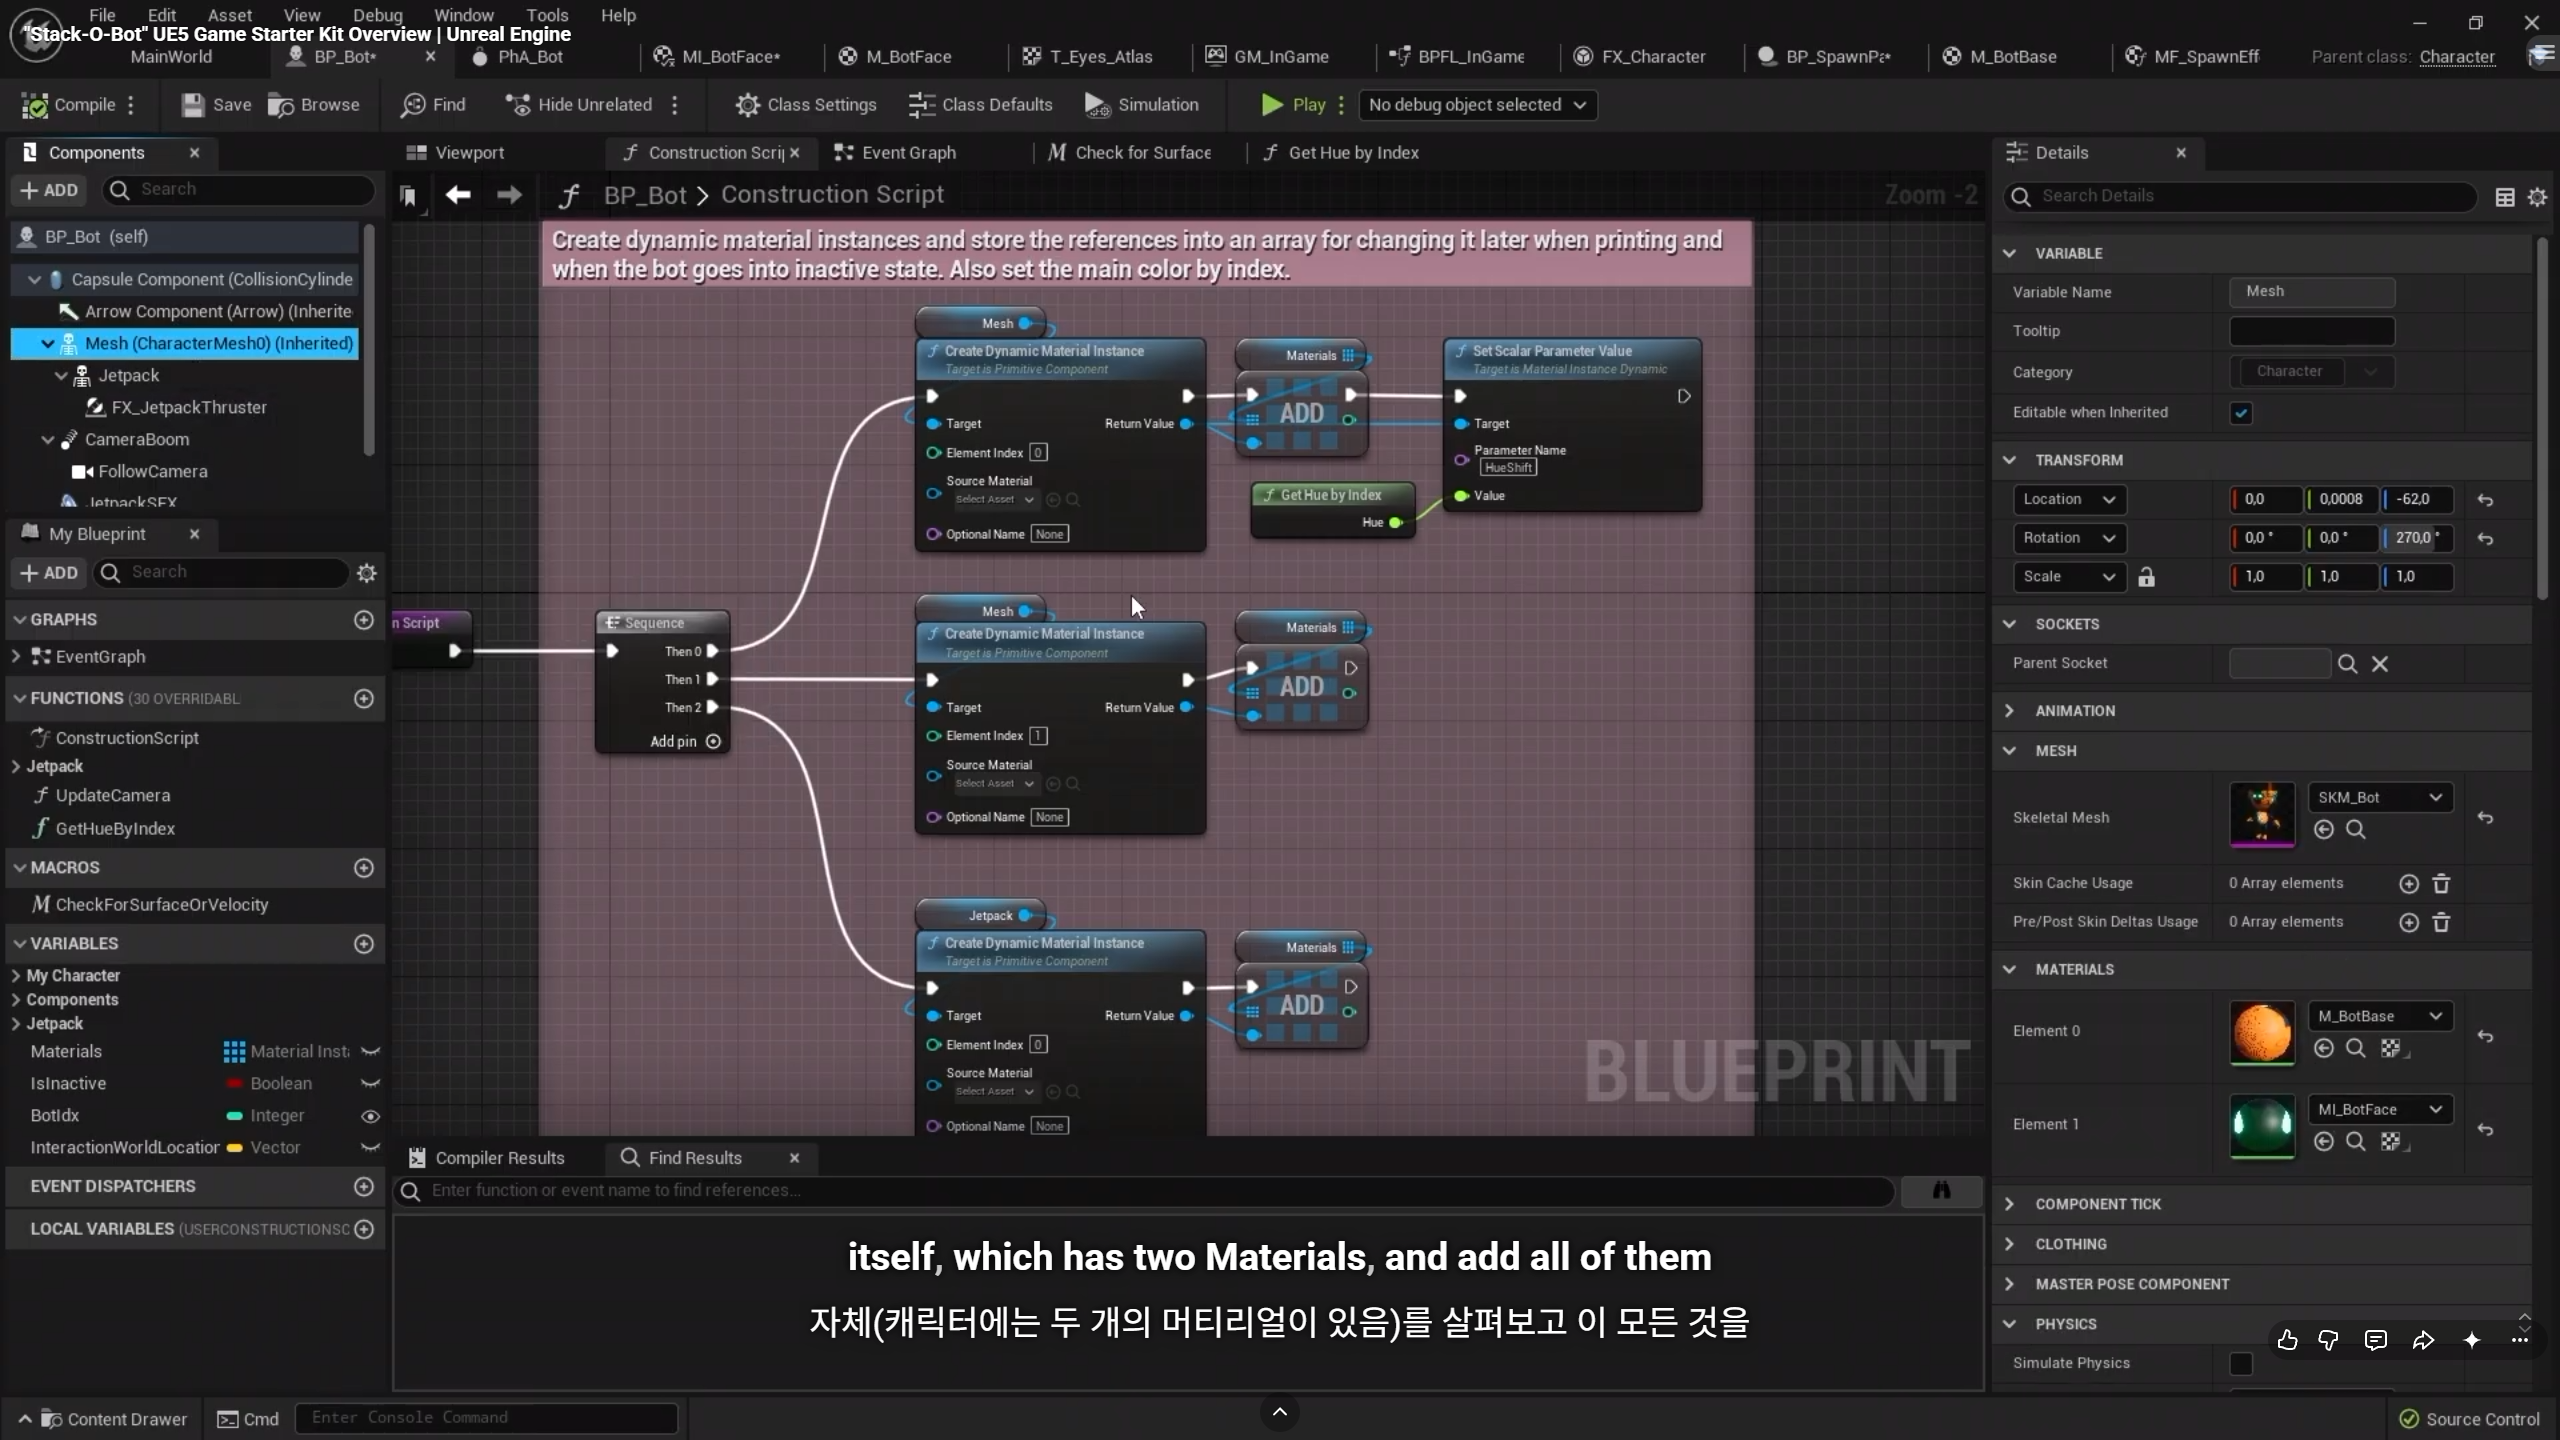This screenshot has width=2560, height=1440.
Task: Reset Location to default value
Action: pyautogui.click(x=2485, y=500)
